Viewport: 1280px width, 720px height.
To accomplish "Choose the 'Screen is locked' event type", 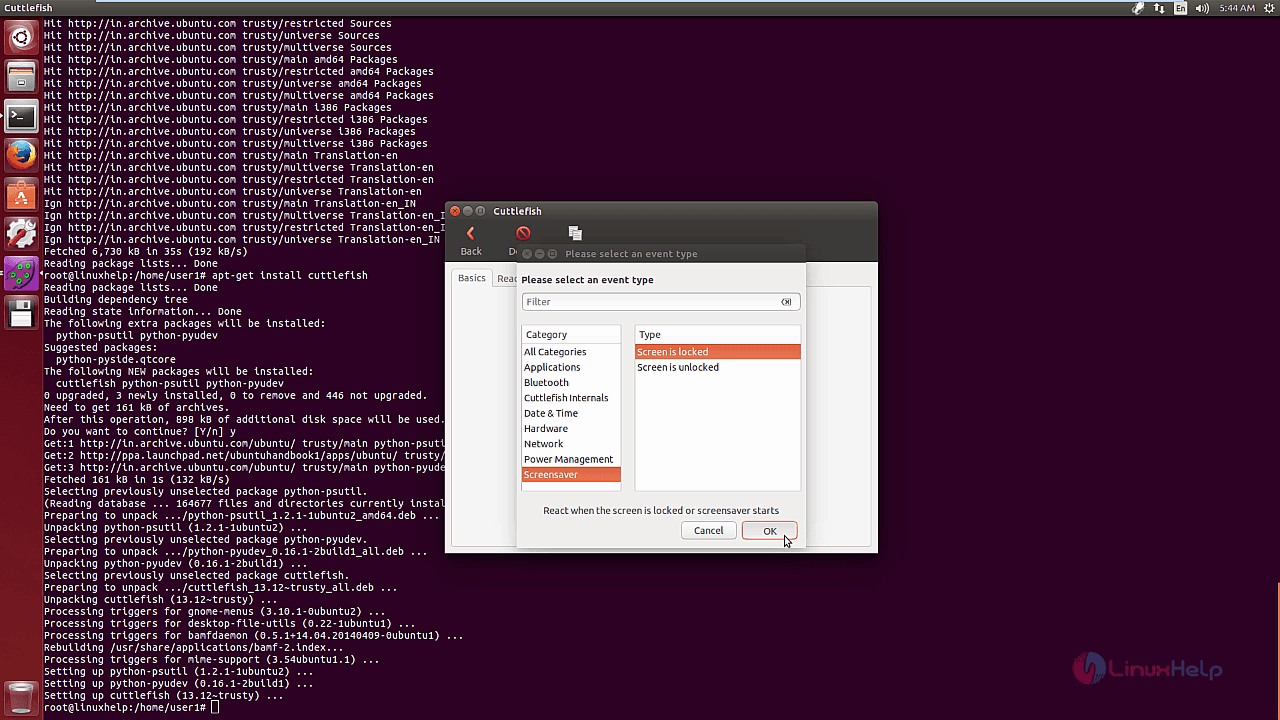I will [718, 352].
